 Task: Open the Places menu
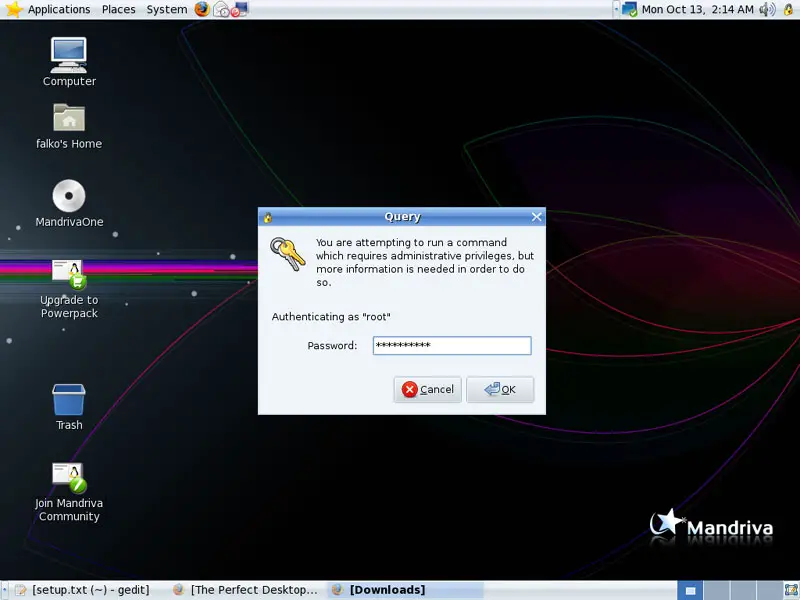point(118,9)
